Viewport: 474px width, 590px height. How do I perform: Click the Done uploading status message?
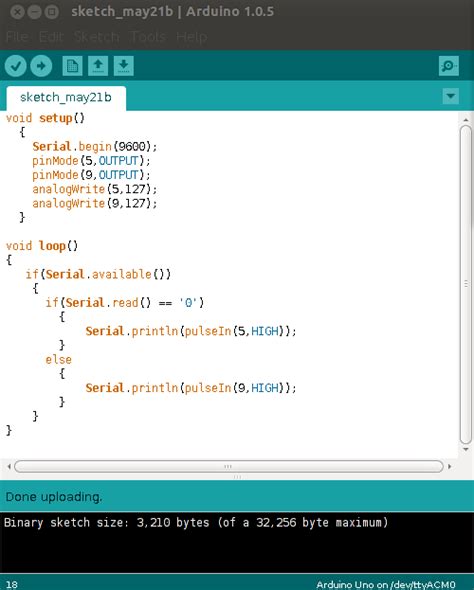[54, 497]
